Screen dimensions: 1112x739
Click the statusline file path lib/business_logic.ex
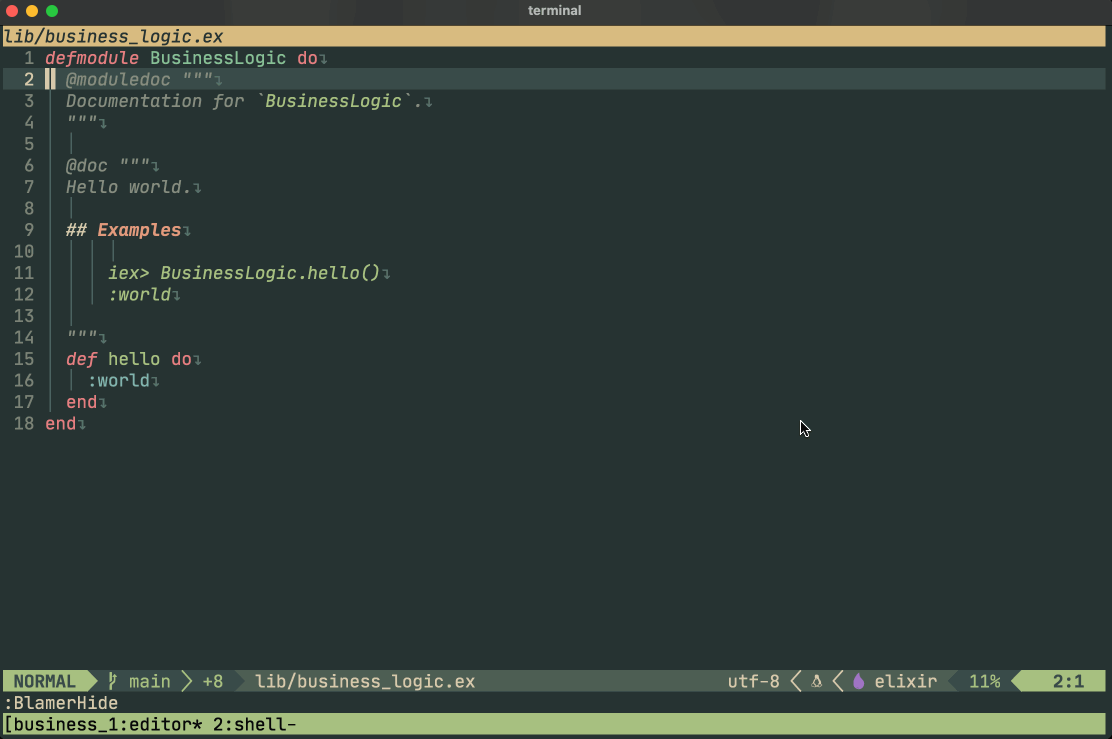click(x=365, y=682)
